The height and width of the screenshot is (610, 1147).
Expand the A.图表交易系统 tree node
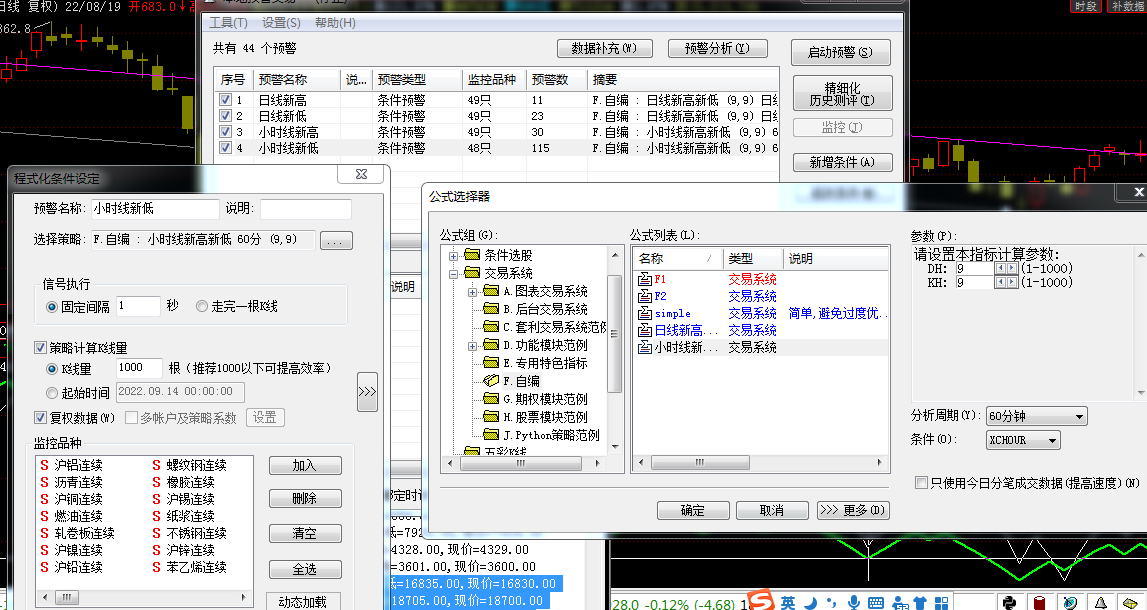pos(473,292)
